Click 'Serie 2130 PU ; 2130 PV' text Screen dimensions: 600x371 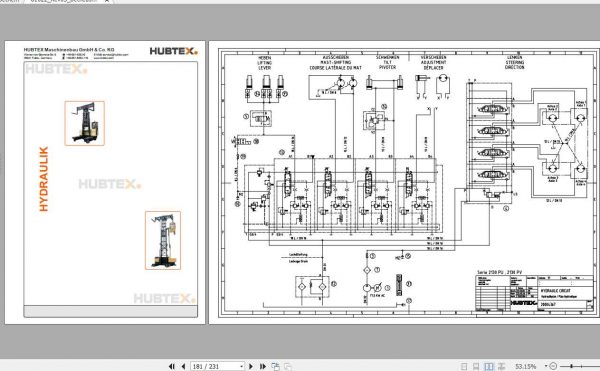point(499,272)
